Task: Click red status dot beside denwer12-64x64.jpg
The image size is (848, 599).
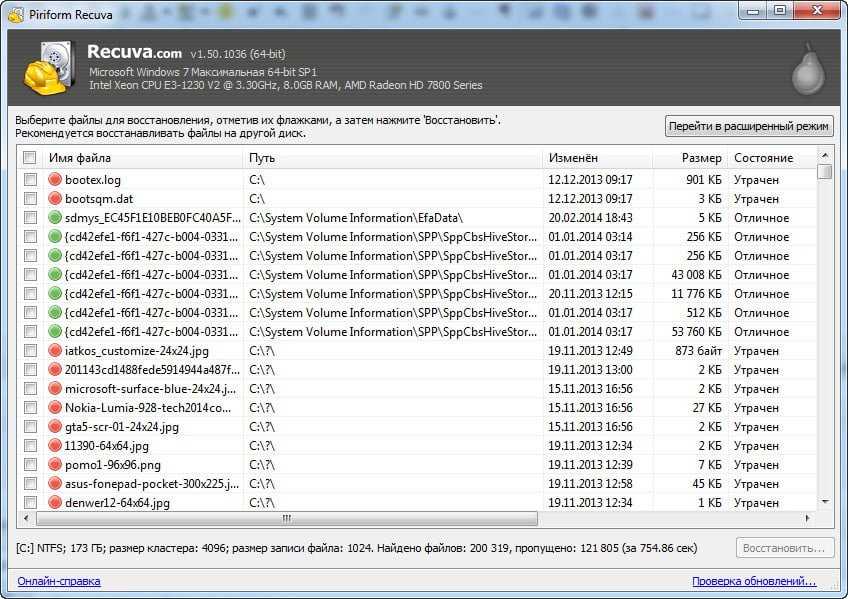Action: pos(55,503)
